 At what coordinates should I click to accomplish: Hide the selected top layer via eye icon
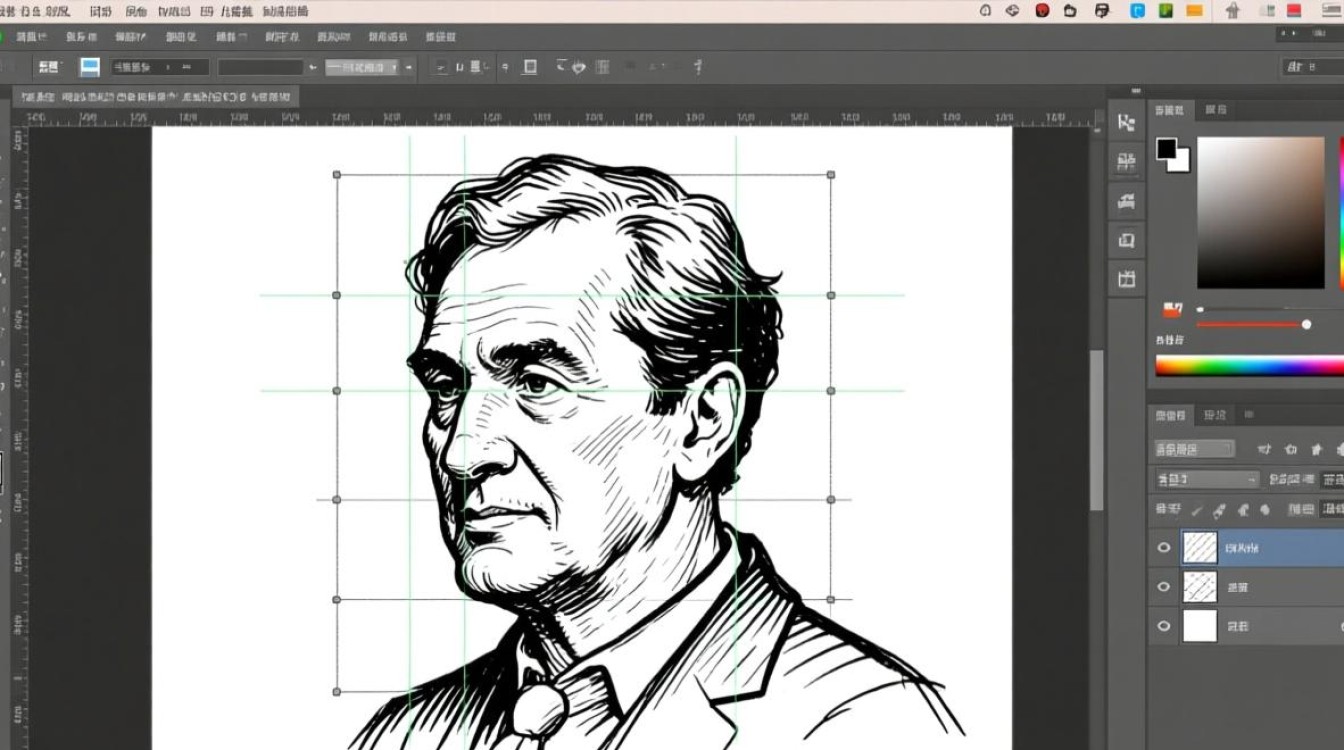[1163, 548]
